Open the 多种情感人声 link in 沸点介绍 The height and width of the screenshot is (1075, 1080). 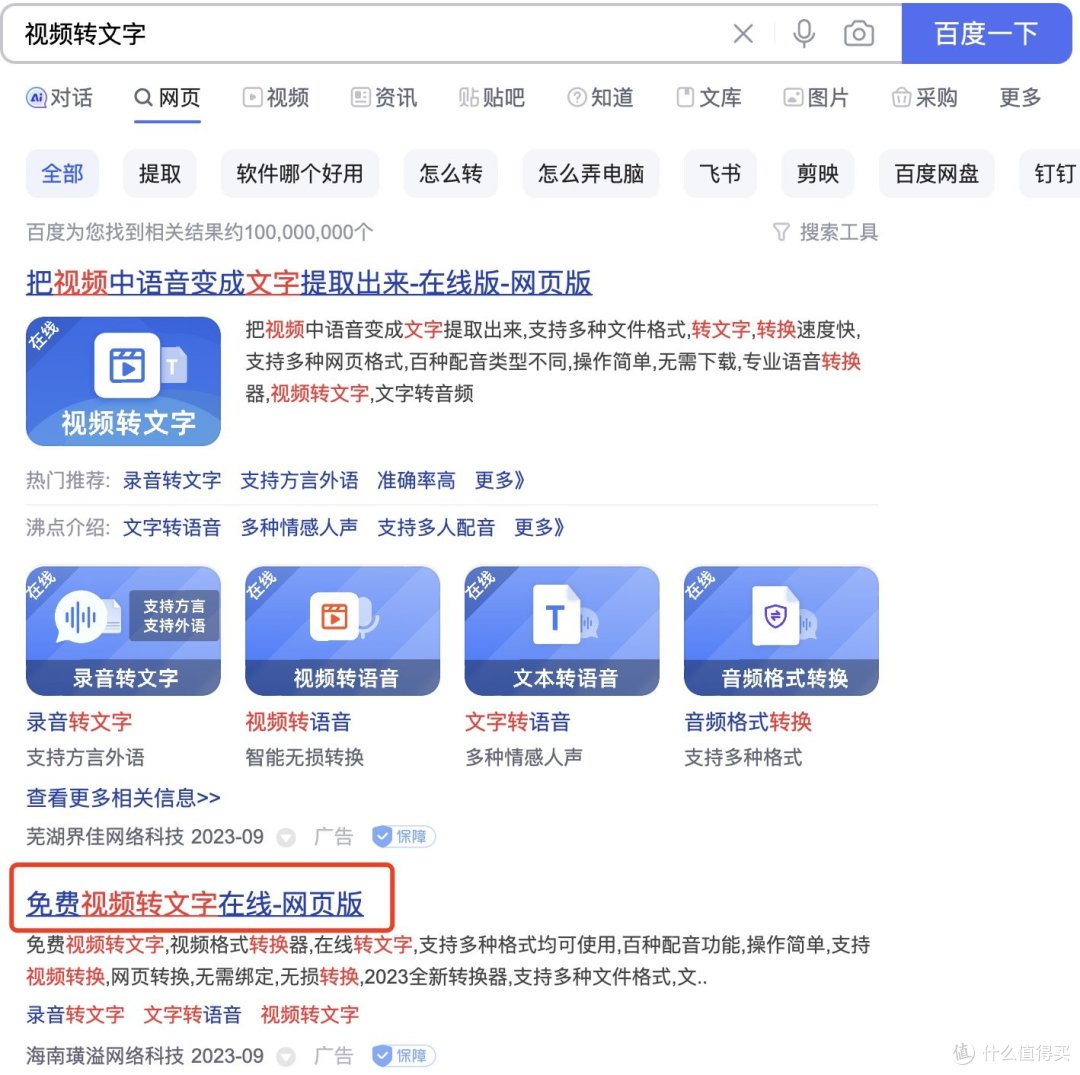click(299, 528)
